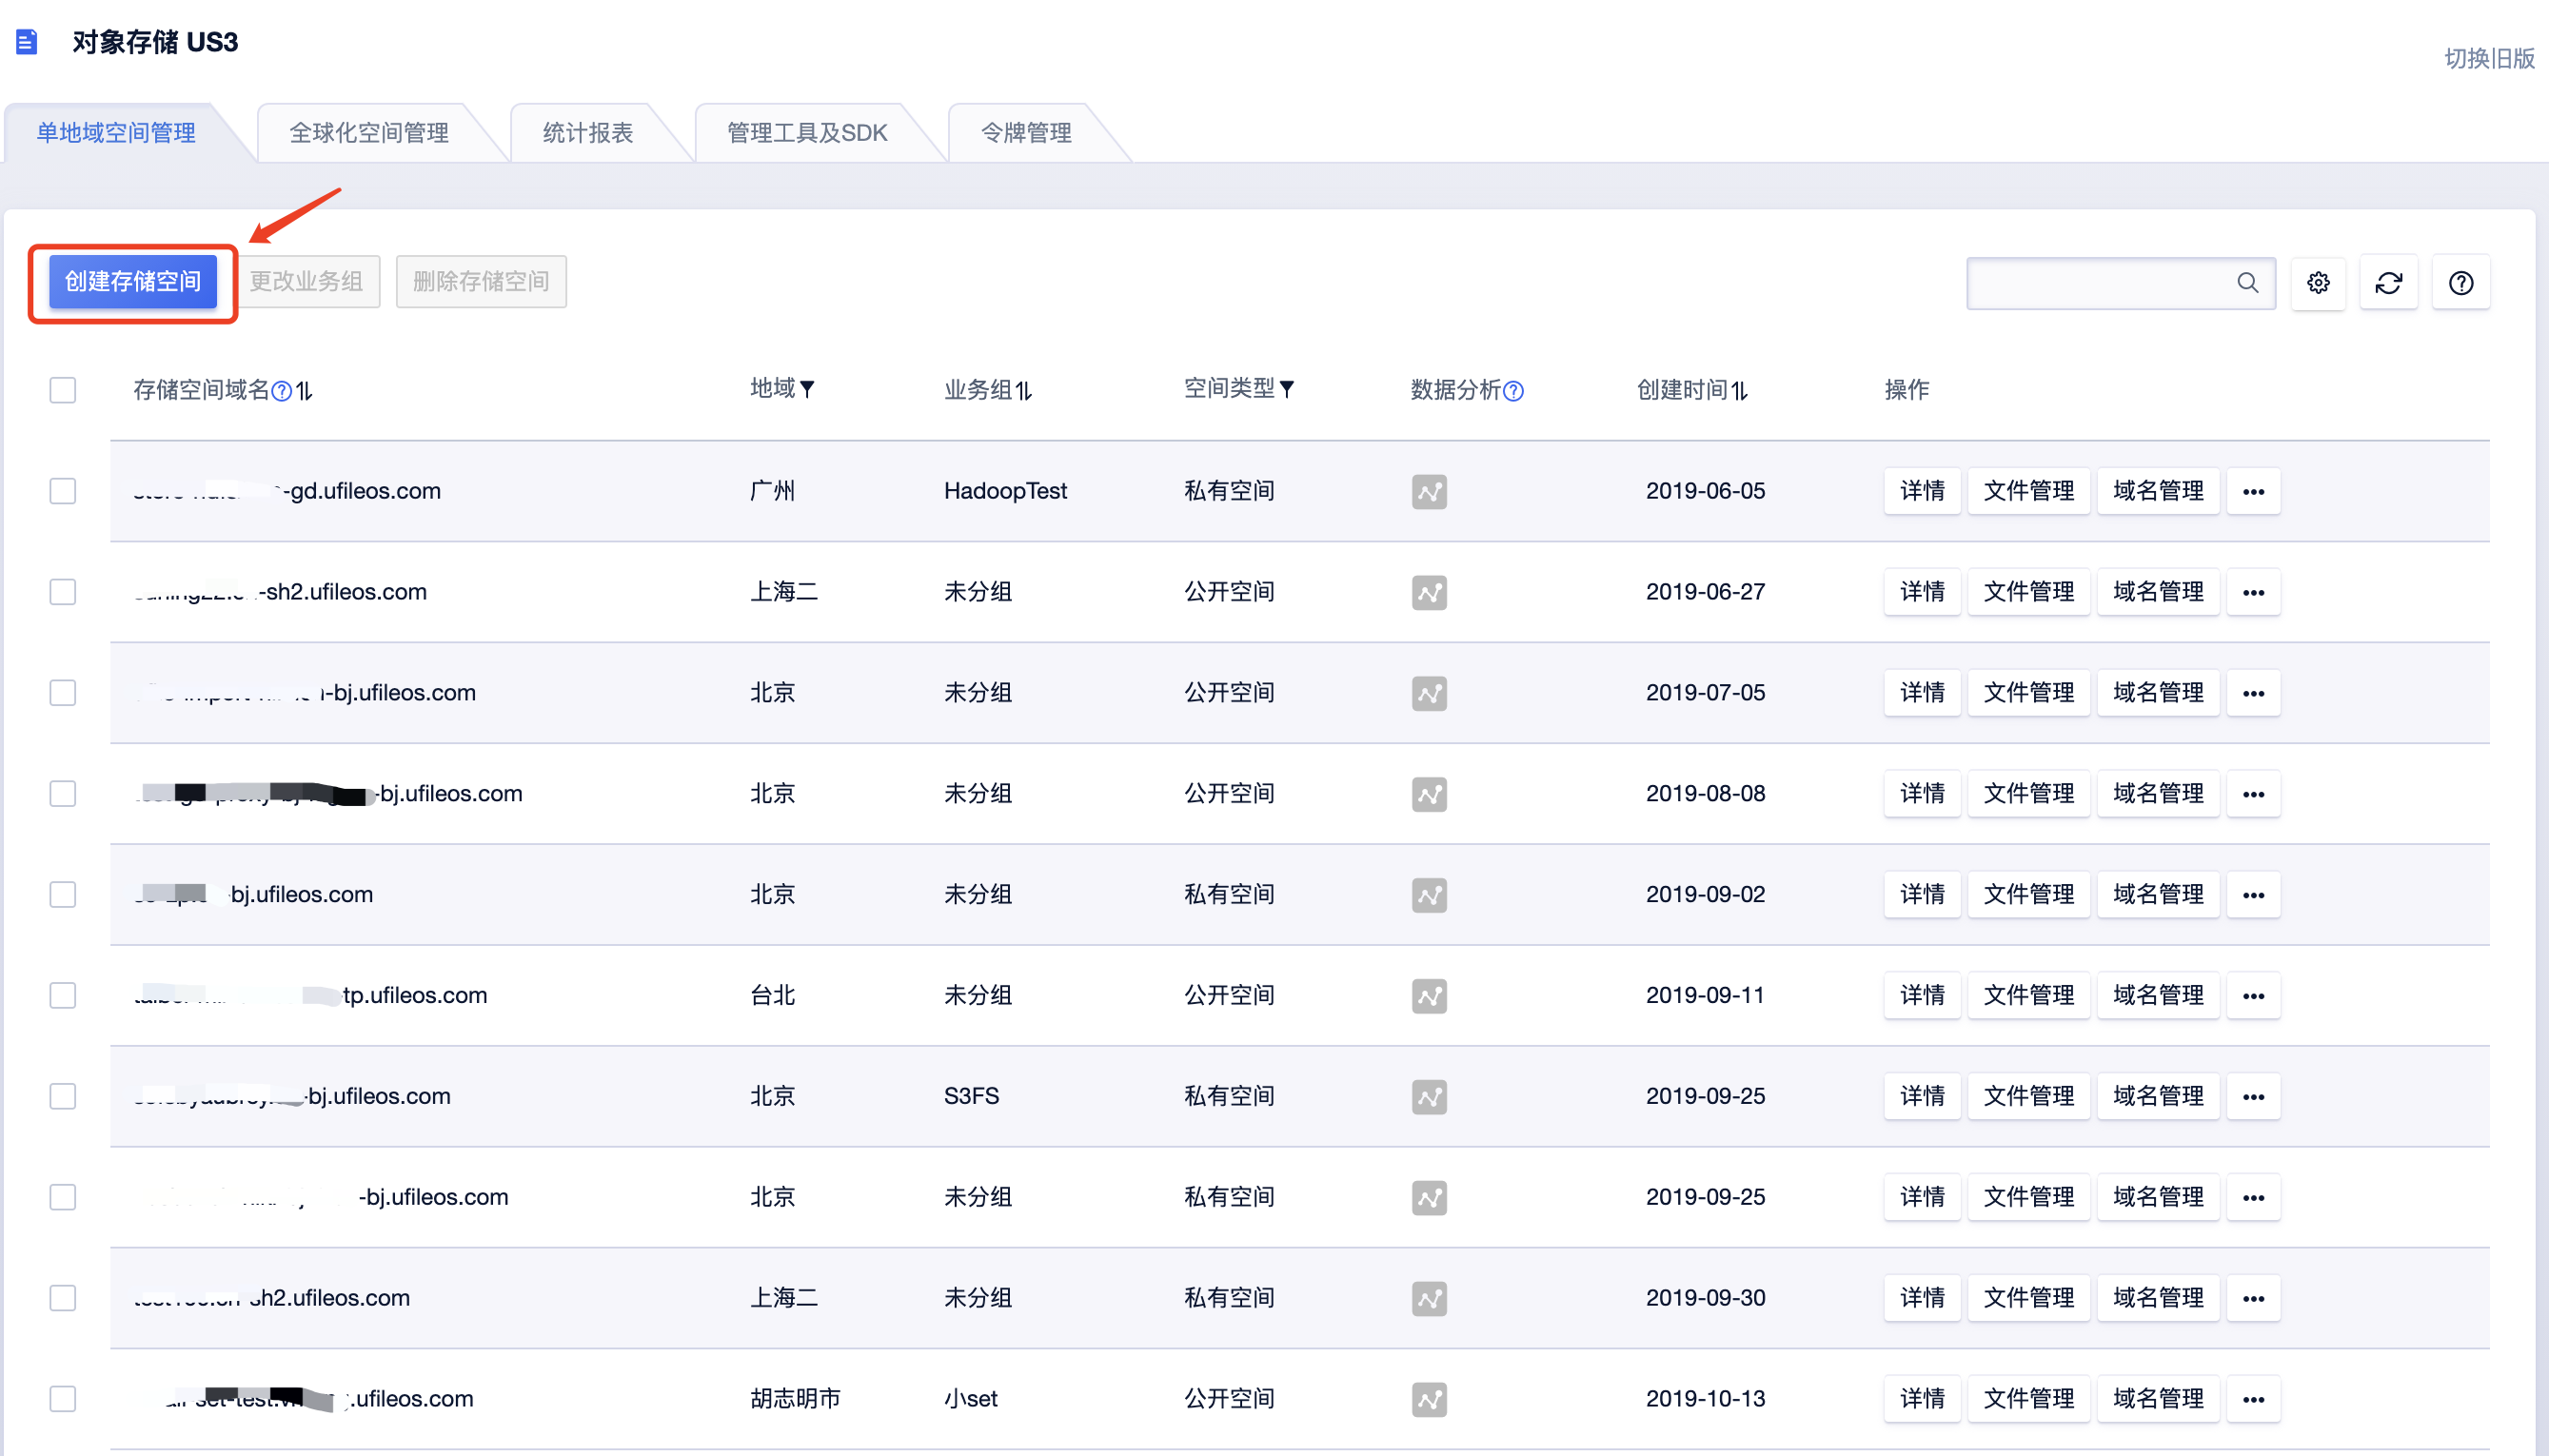This screenshot has height=1456, width=2549.
Task: Open the 统计报表 tab
Action: click(x=588, y=133)
